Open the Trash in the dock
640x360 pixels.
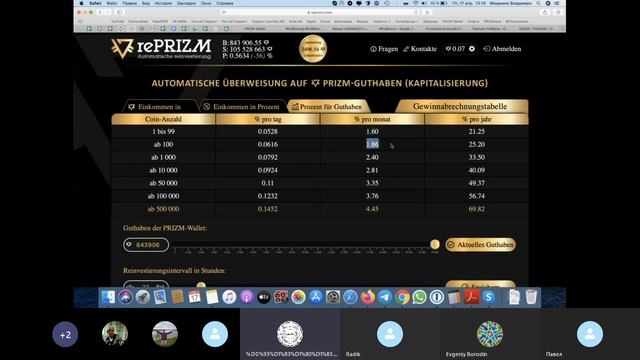pos(531,298)
